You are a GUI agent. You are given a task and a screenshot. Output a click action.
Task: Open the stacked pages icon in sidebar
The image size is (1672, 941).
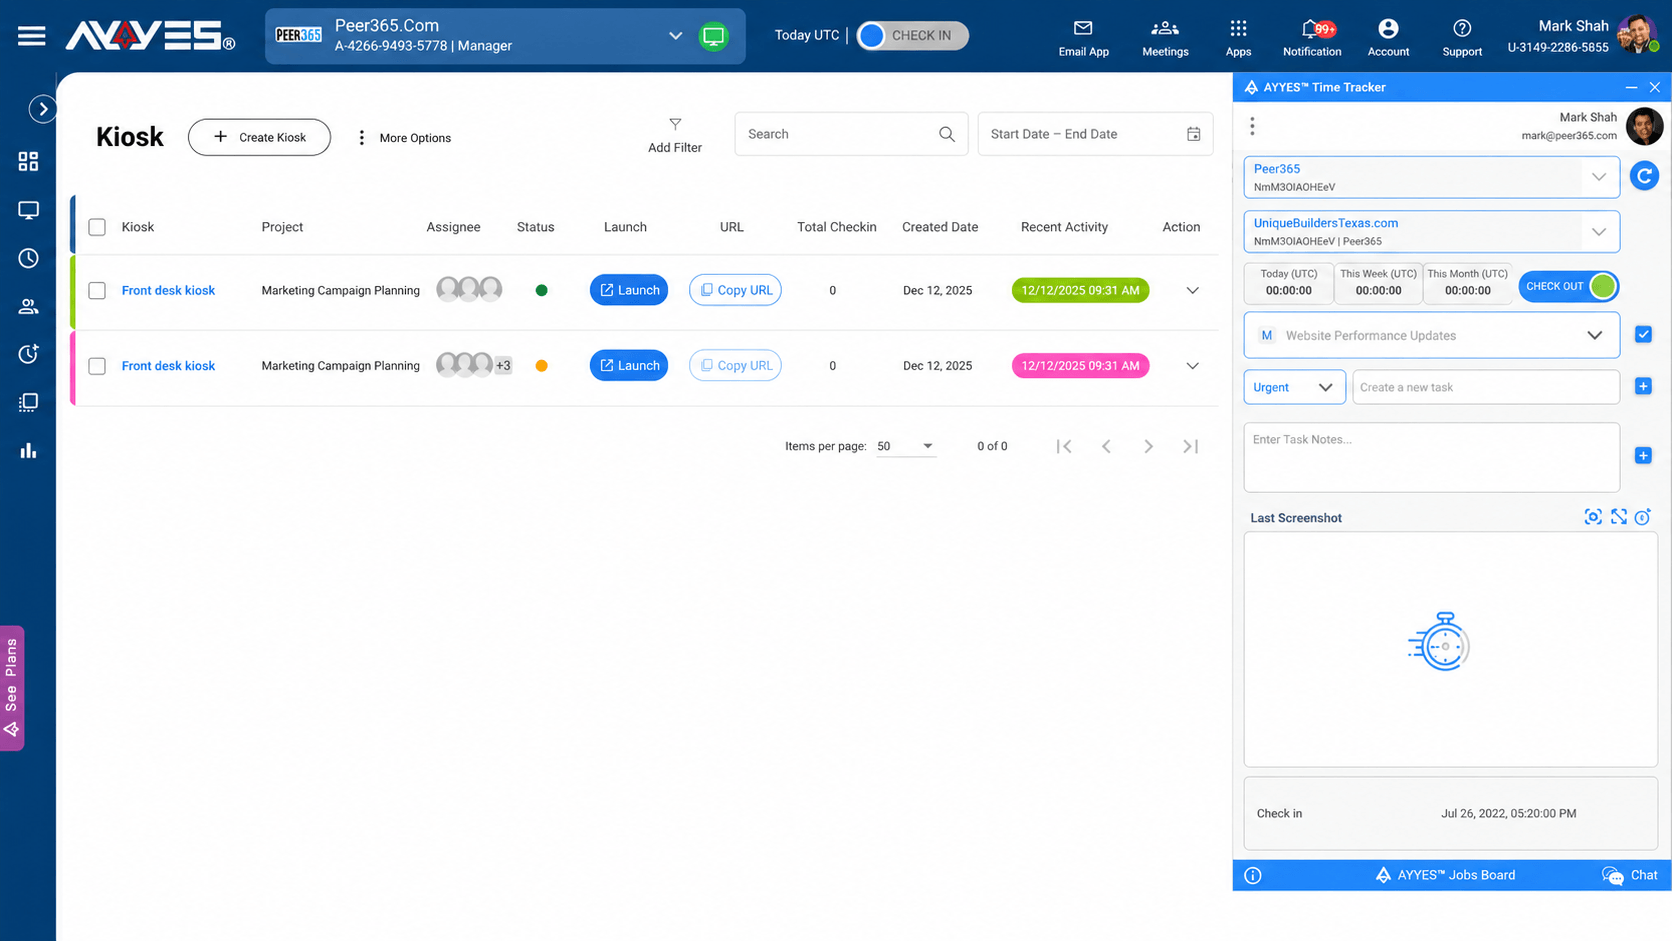(x=28, y=402)
